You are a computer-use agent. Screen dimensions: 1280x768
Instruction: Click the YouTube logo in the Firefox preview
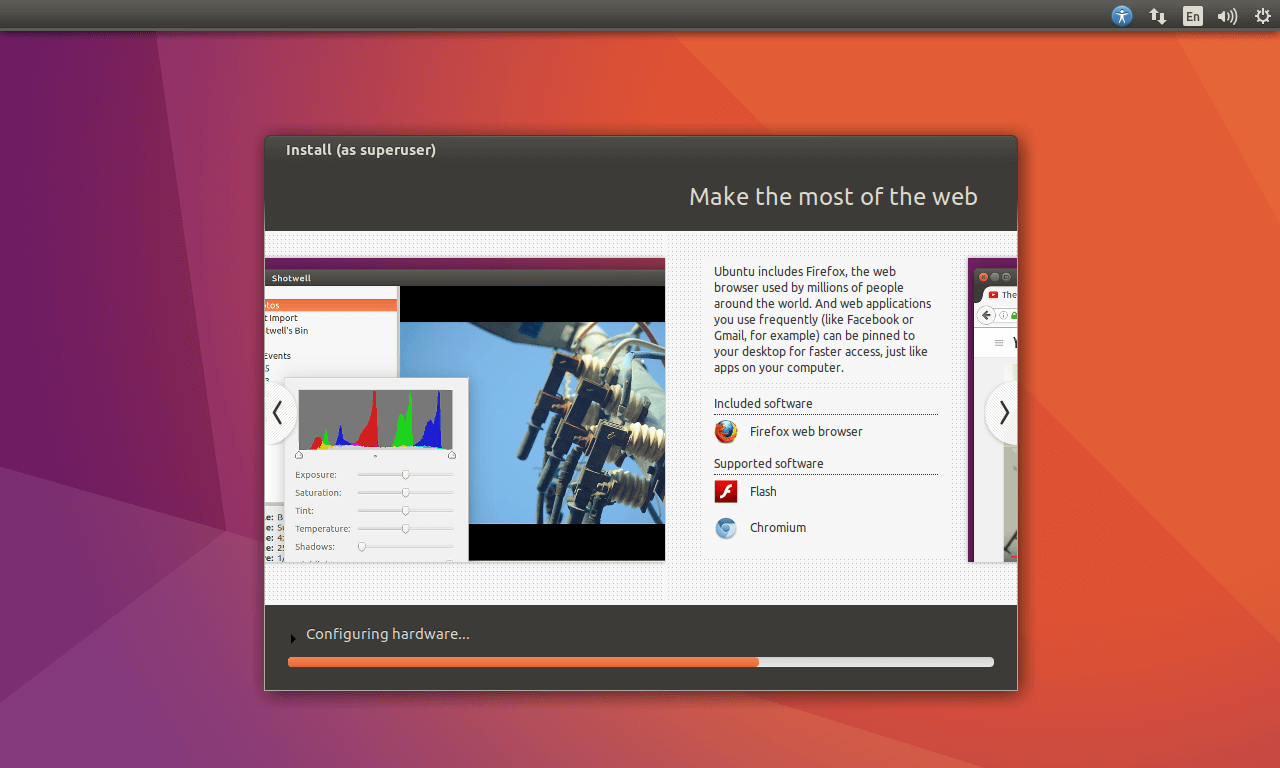pyautogui.click(x=993, y=294)
